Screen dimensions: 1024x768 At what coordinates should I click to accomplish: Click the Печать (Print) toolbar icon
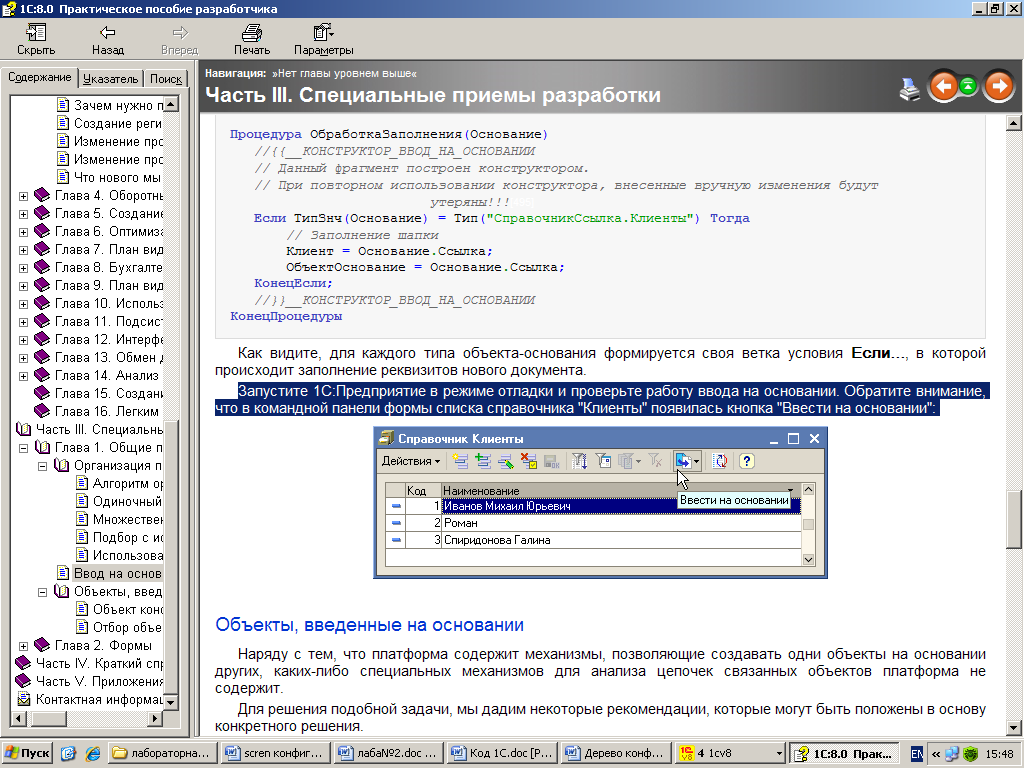coord(252,33)
